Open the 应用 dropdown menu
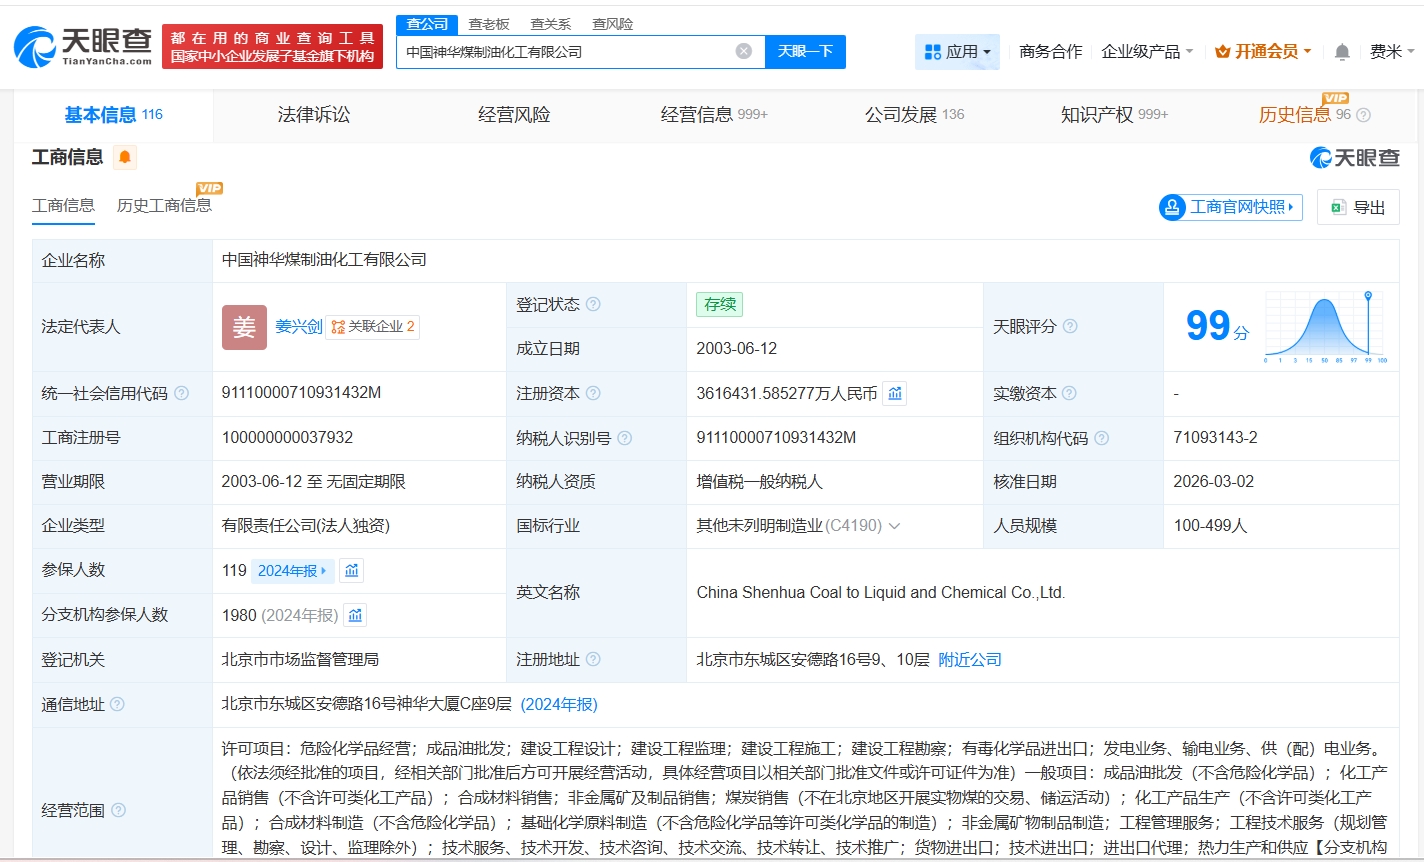The height and width of the screenshot is (862, 1424). click(x=957, y=52)
